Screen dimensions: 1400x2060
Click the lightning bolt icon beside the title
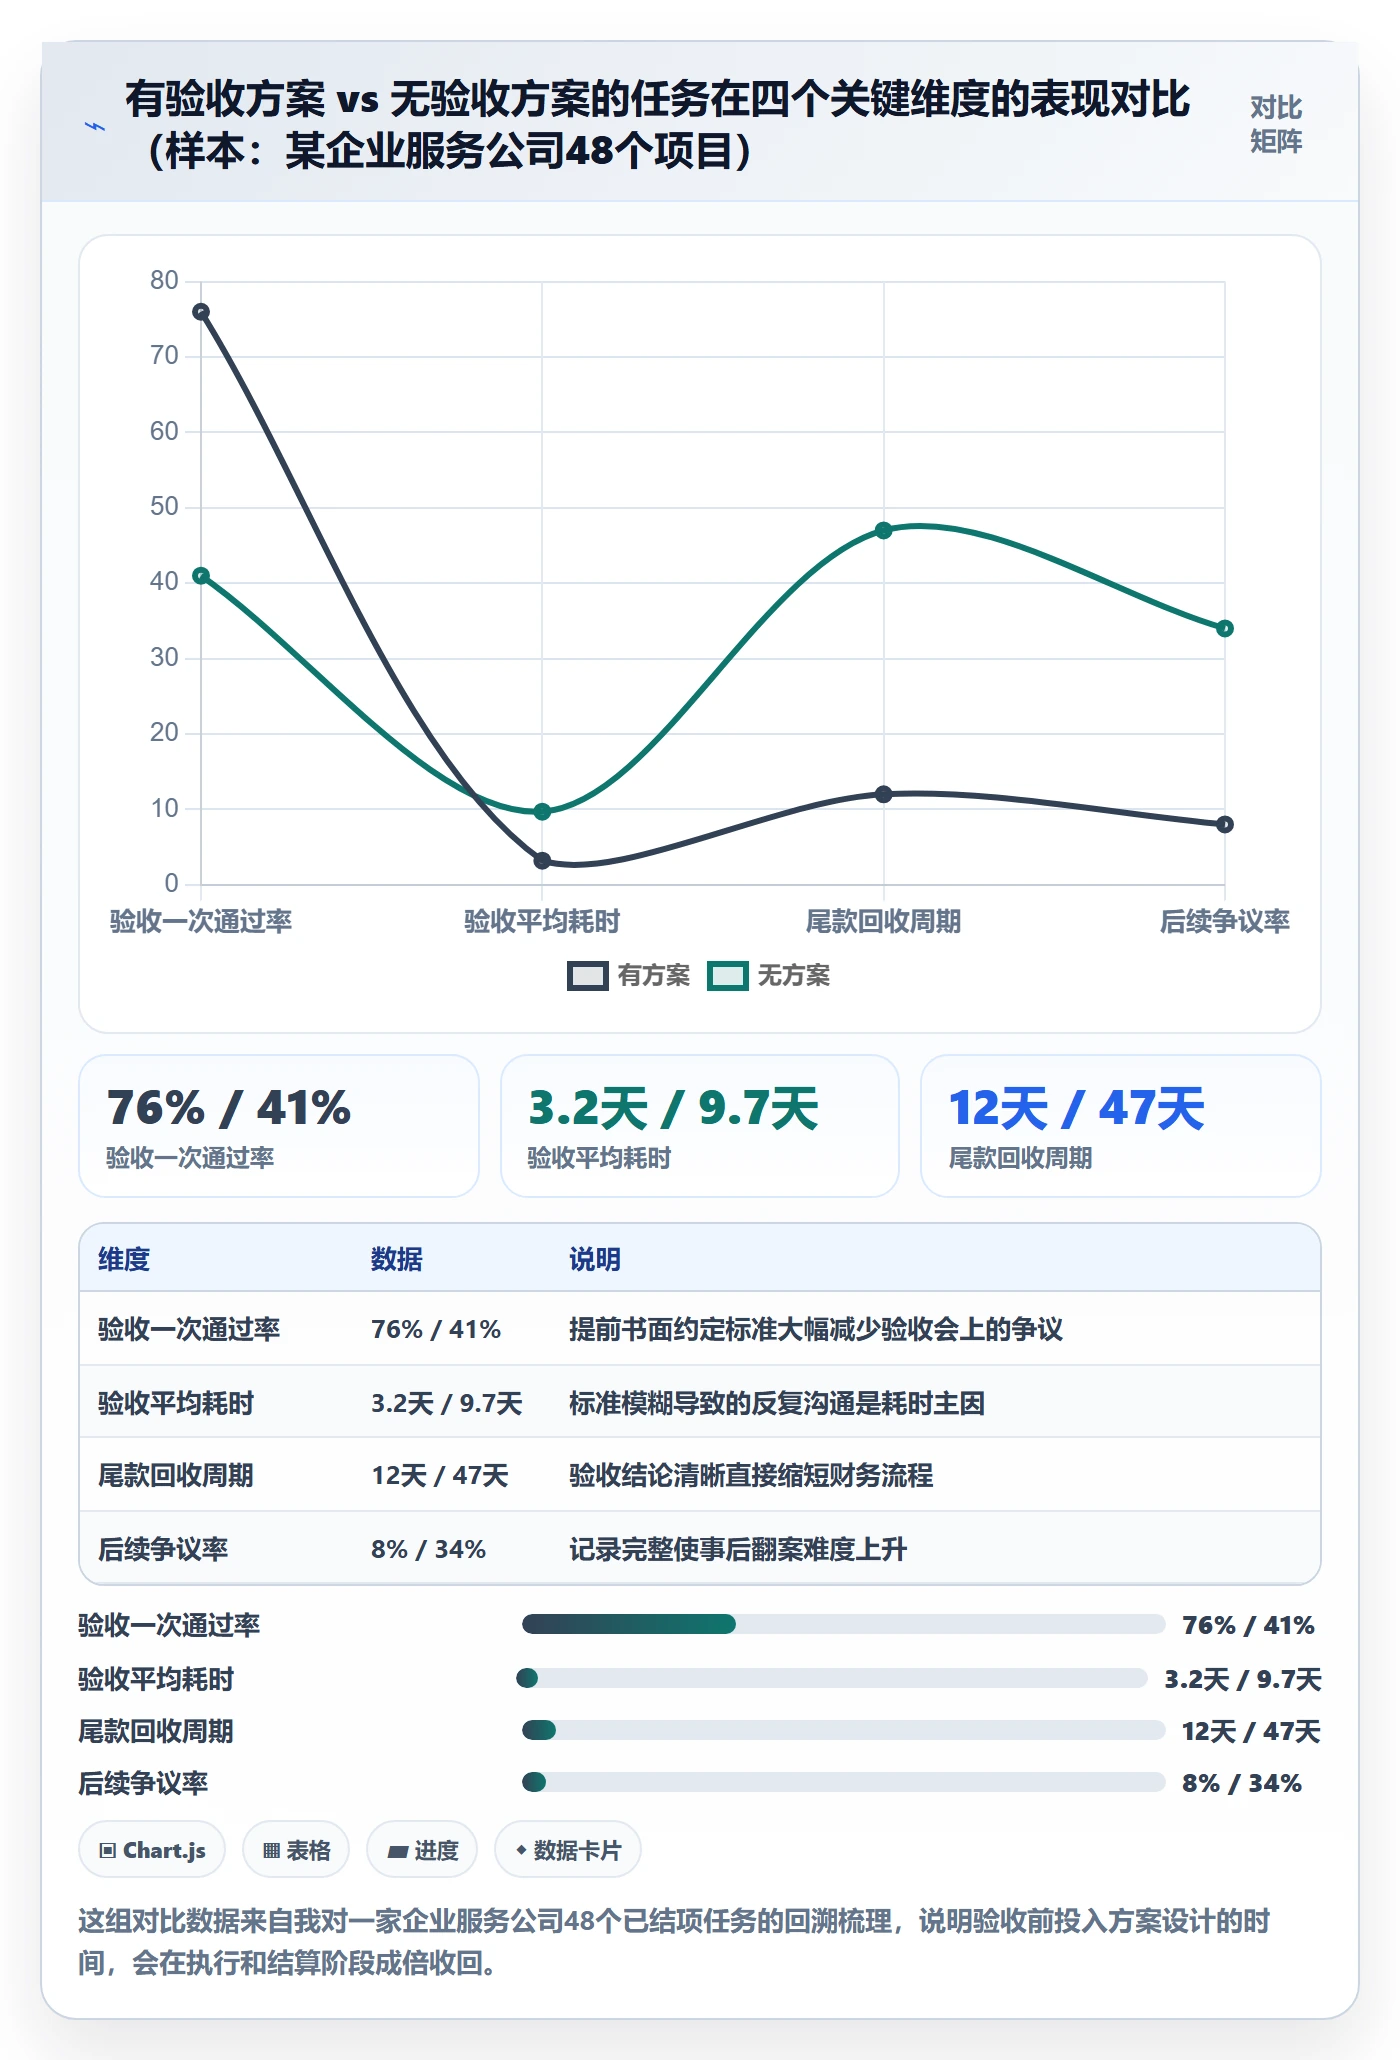95,126
